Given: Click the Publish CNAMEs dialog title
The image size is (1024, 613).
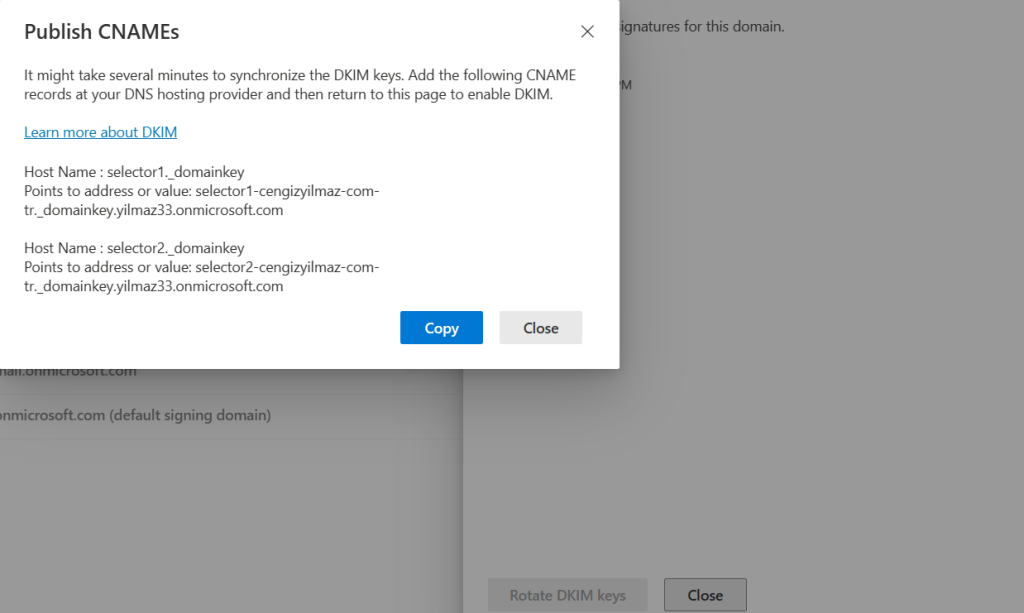Looking at the screenshot, I should coord(102,32).
